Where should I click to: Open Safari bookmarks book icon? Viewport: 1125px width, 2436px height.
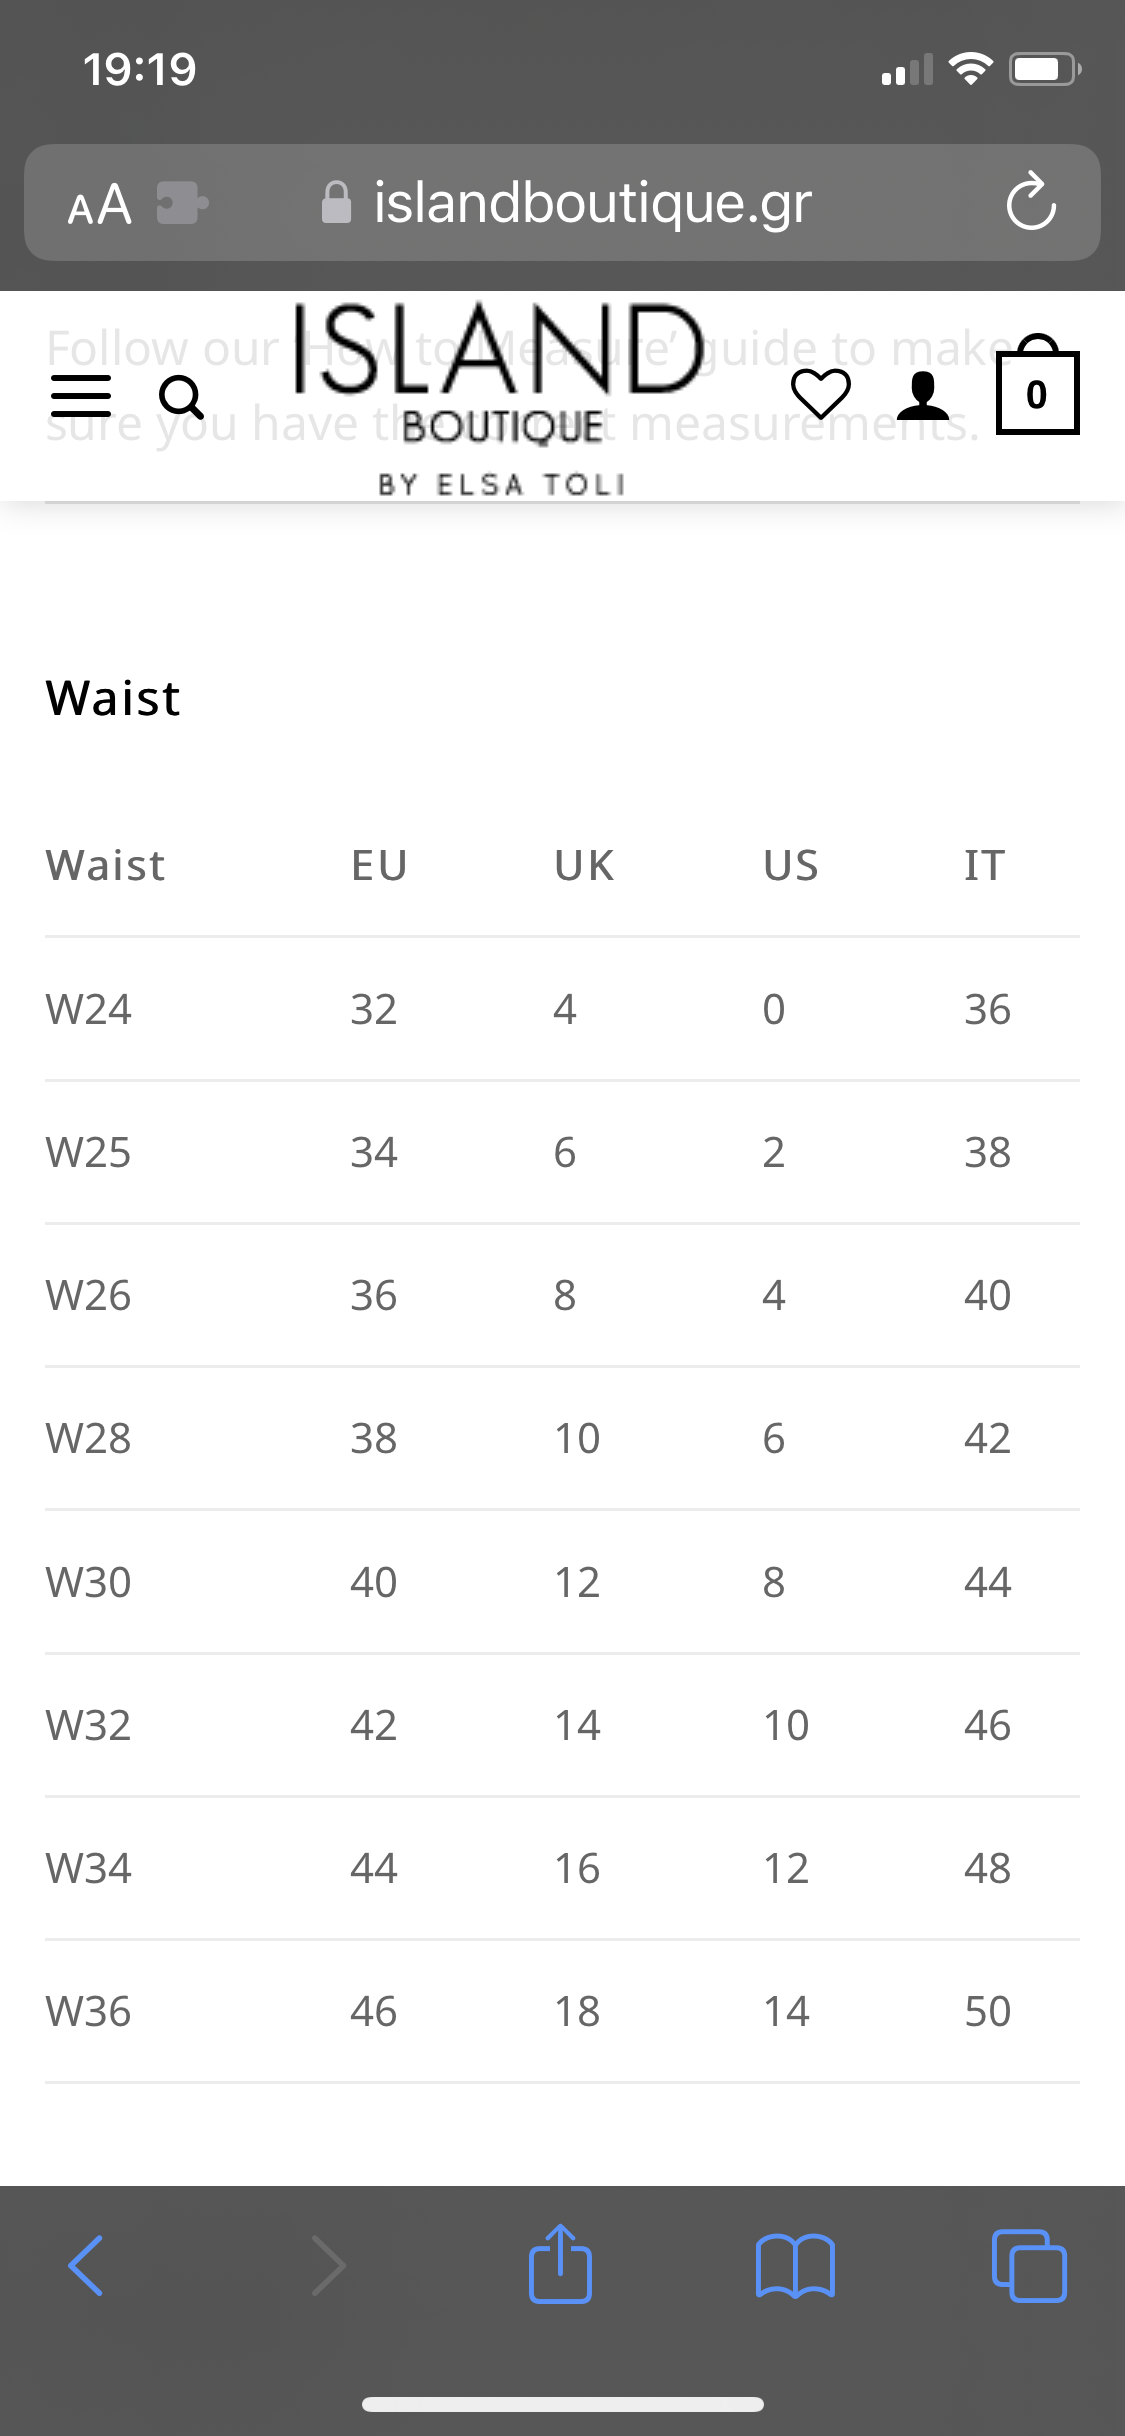(795, 2266)
